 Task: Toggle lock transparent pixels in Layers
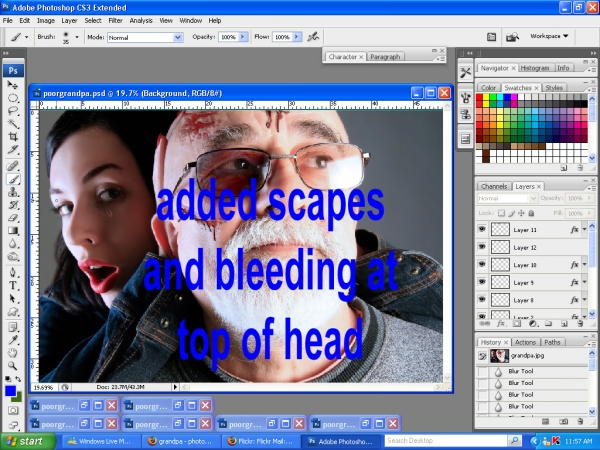click(x=501, y=213)
